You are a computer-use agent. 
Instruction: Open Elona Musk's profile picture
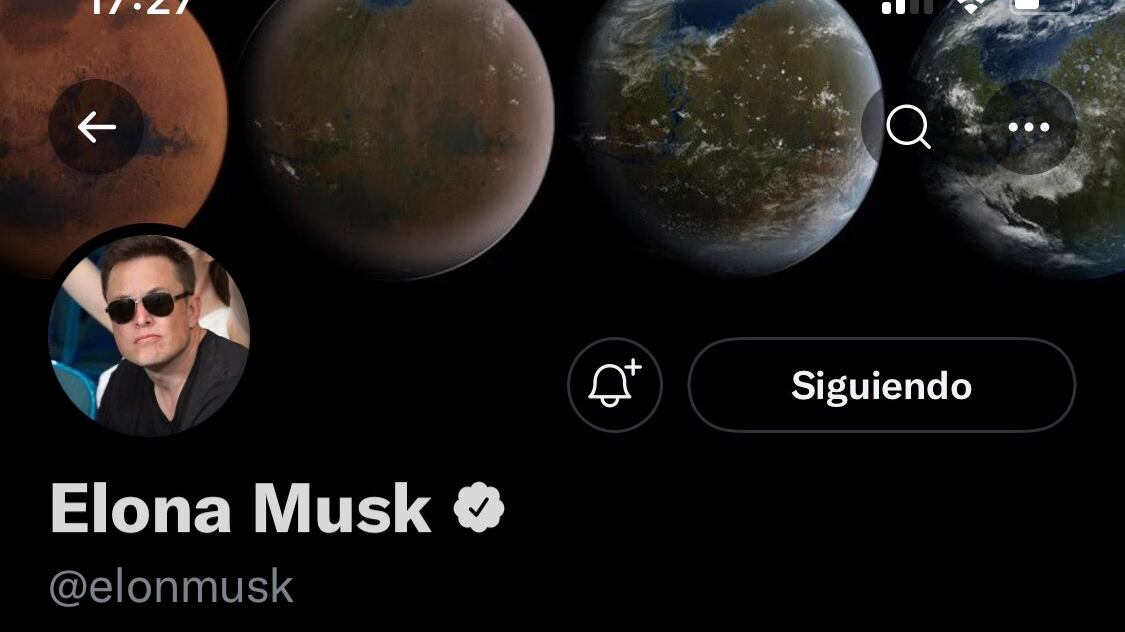click(149, 335)
